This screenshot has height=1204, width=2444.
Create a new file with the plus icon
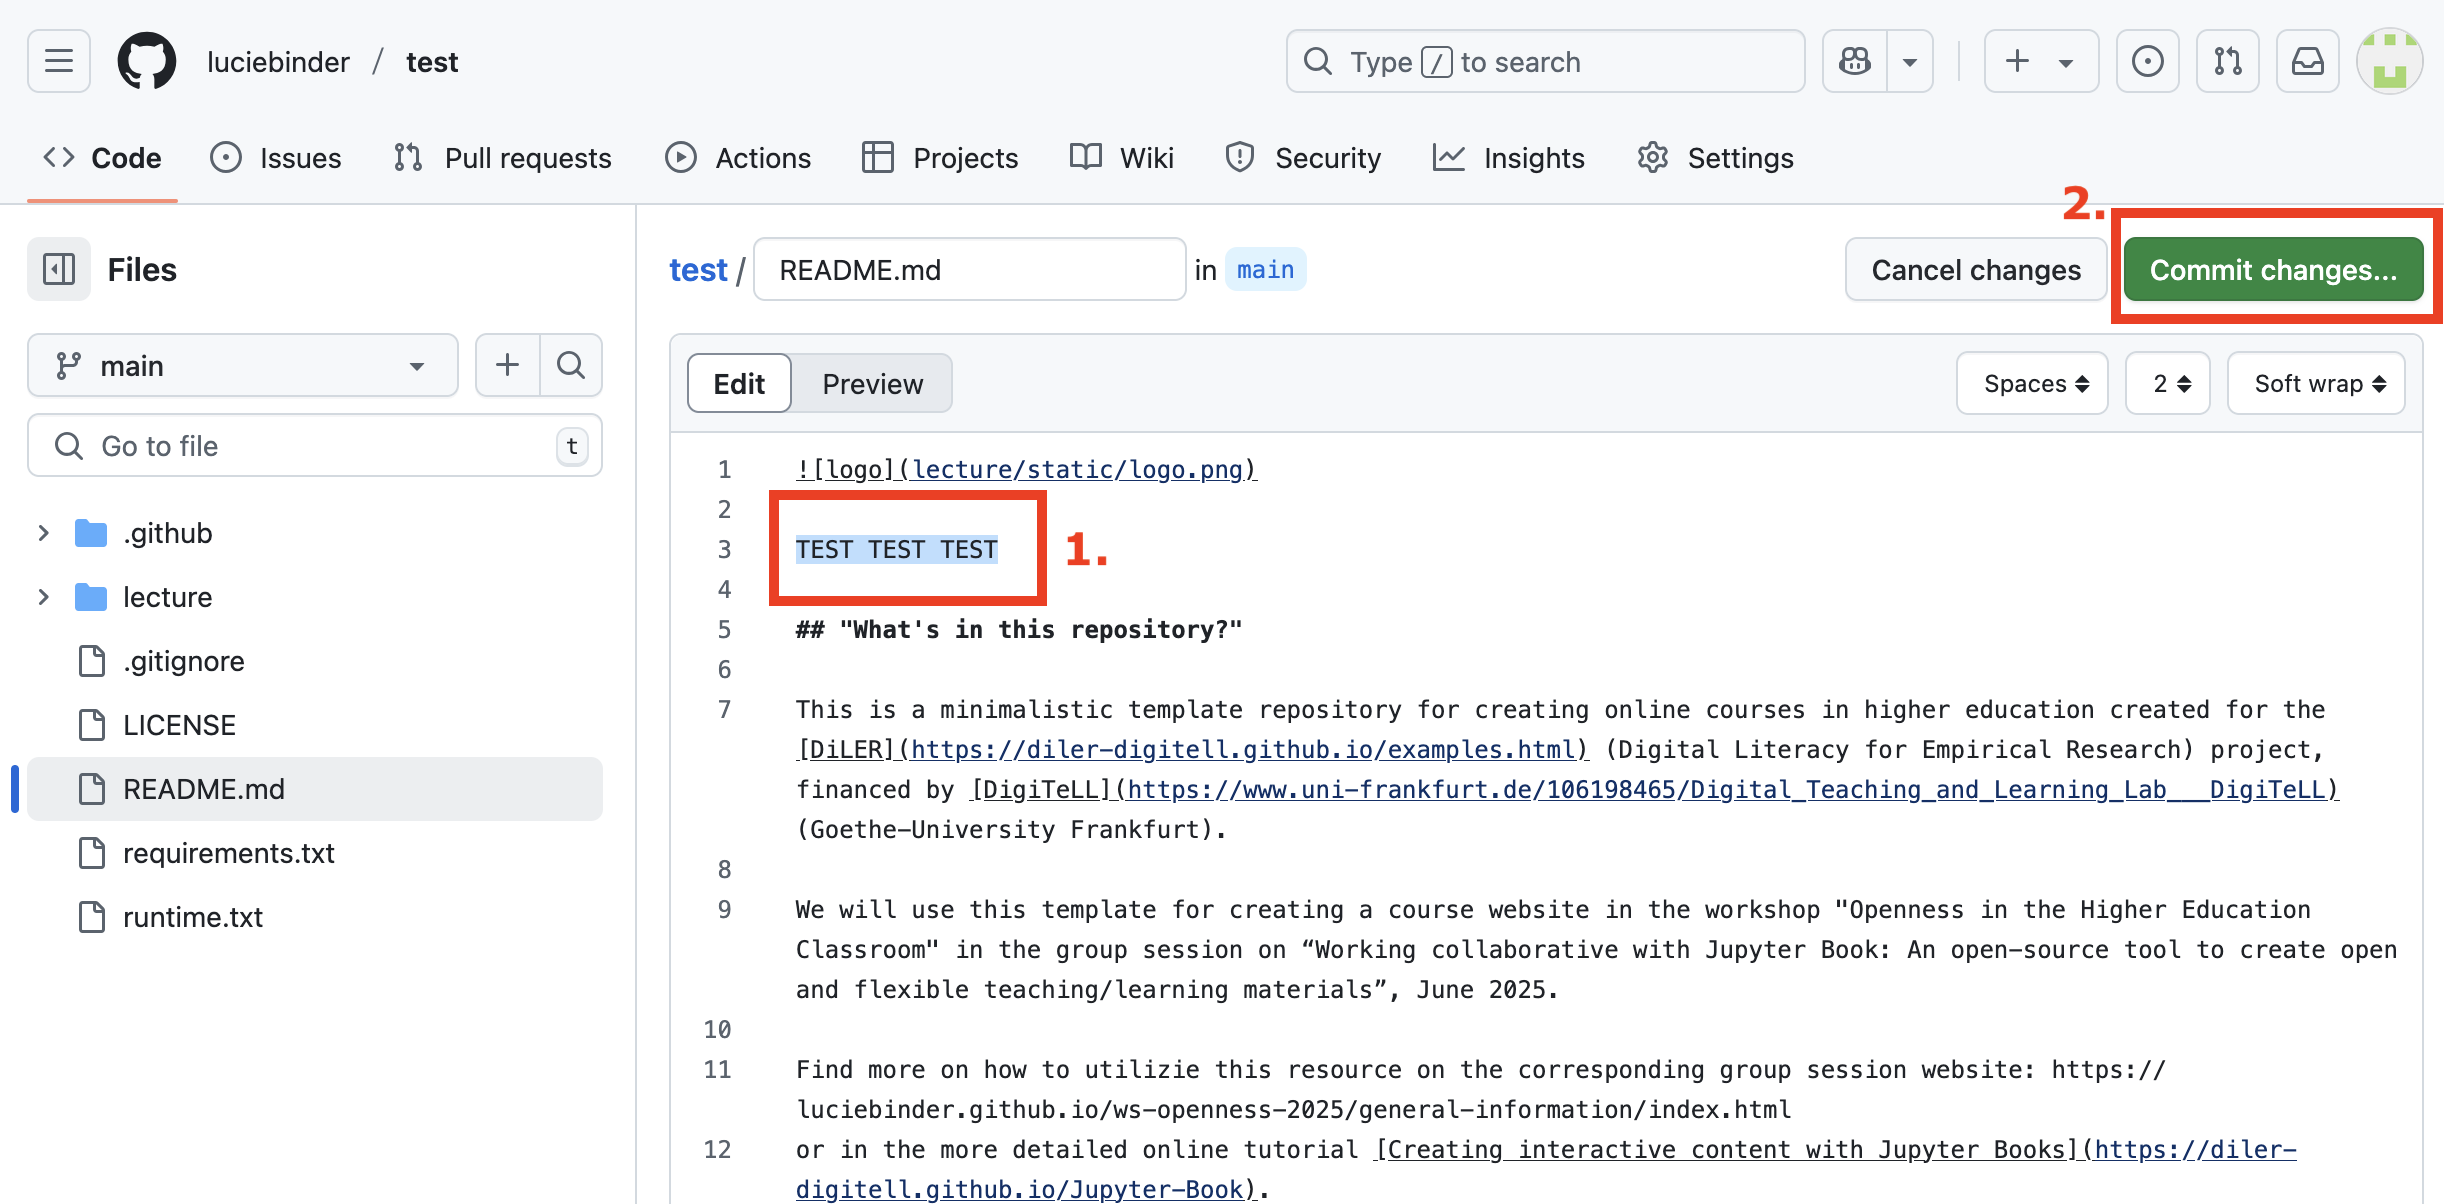pyautogui.click(x=508, y=365)
